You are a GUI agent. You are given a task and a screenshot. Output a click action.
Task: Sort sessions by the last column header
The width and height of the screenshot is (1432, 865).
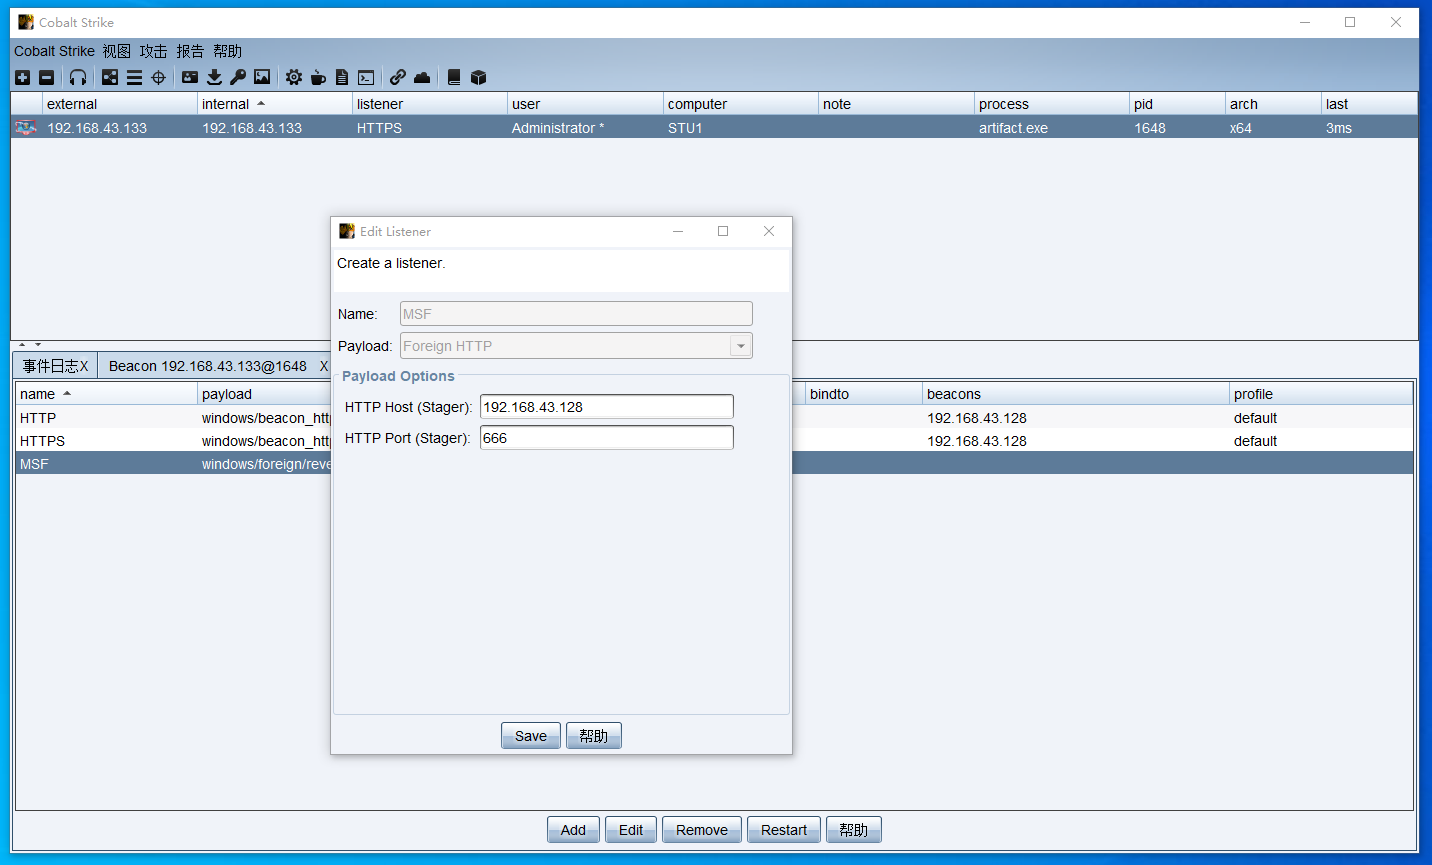point(1369,104)
